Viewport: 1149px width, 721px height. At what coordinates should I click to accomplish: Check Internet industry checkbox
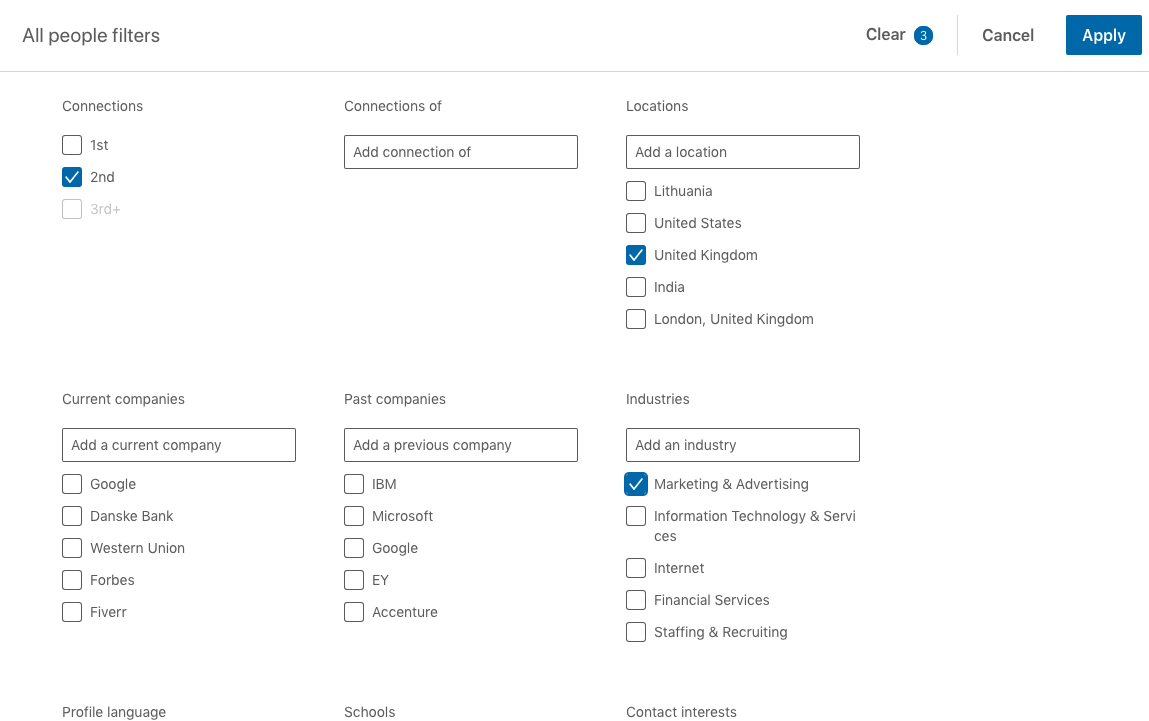(636, 568)
